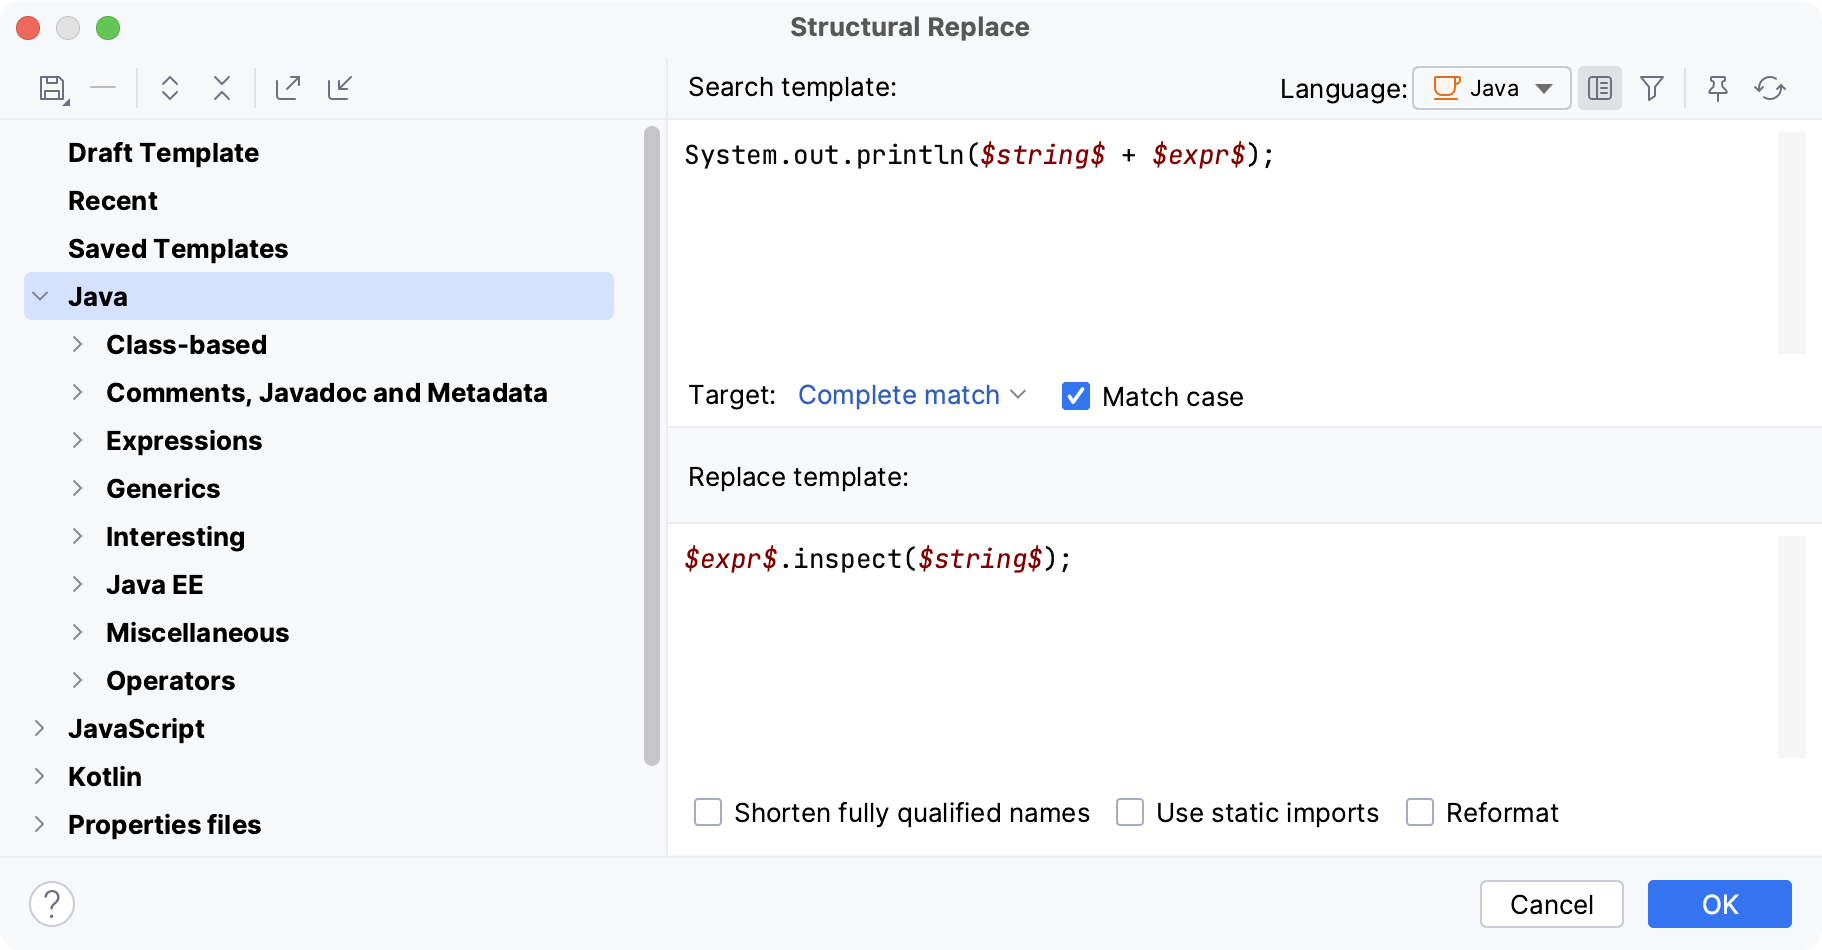Open the Language selector dropdown
This screenshot has height=950, width=1822.
pos(1490,88)
